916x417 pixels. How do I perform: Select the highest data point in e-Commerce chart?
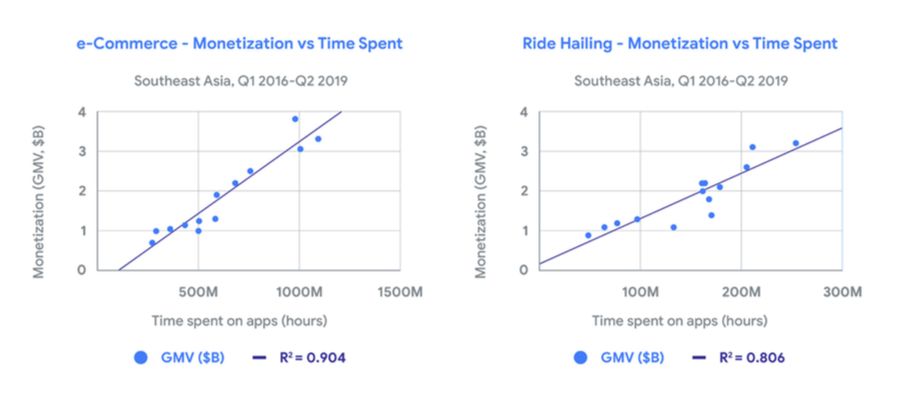tap(295, 119)
